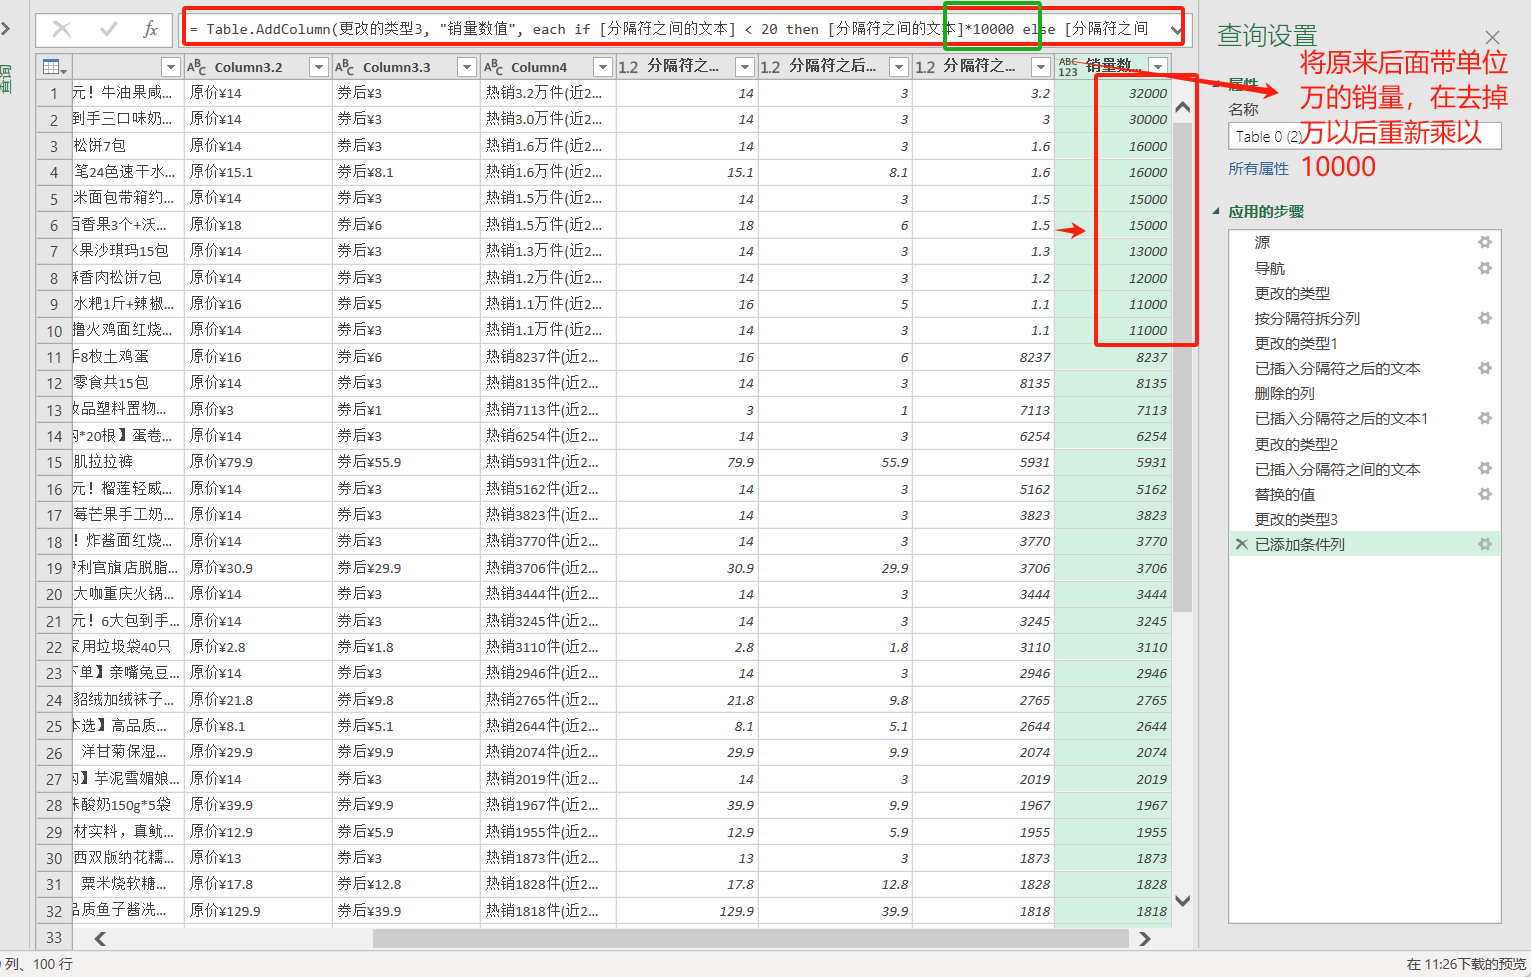Open the filter dropdown for Column3.3
This screenshot has width=1531, height=977.
pos(466,67)
